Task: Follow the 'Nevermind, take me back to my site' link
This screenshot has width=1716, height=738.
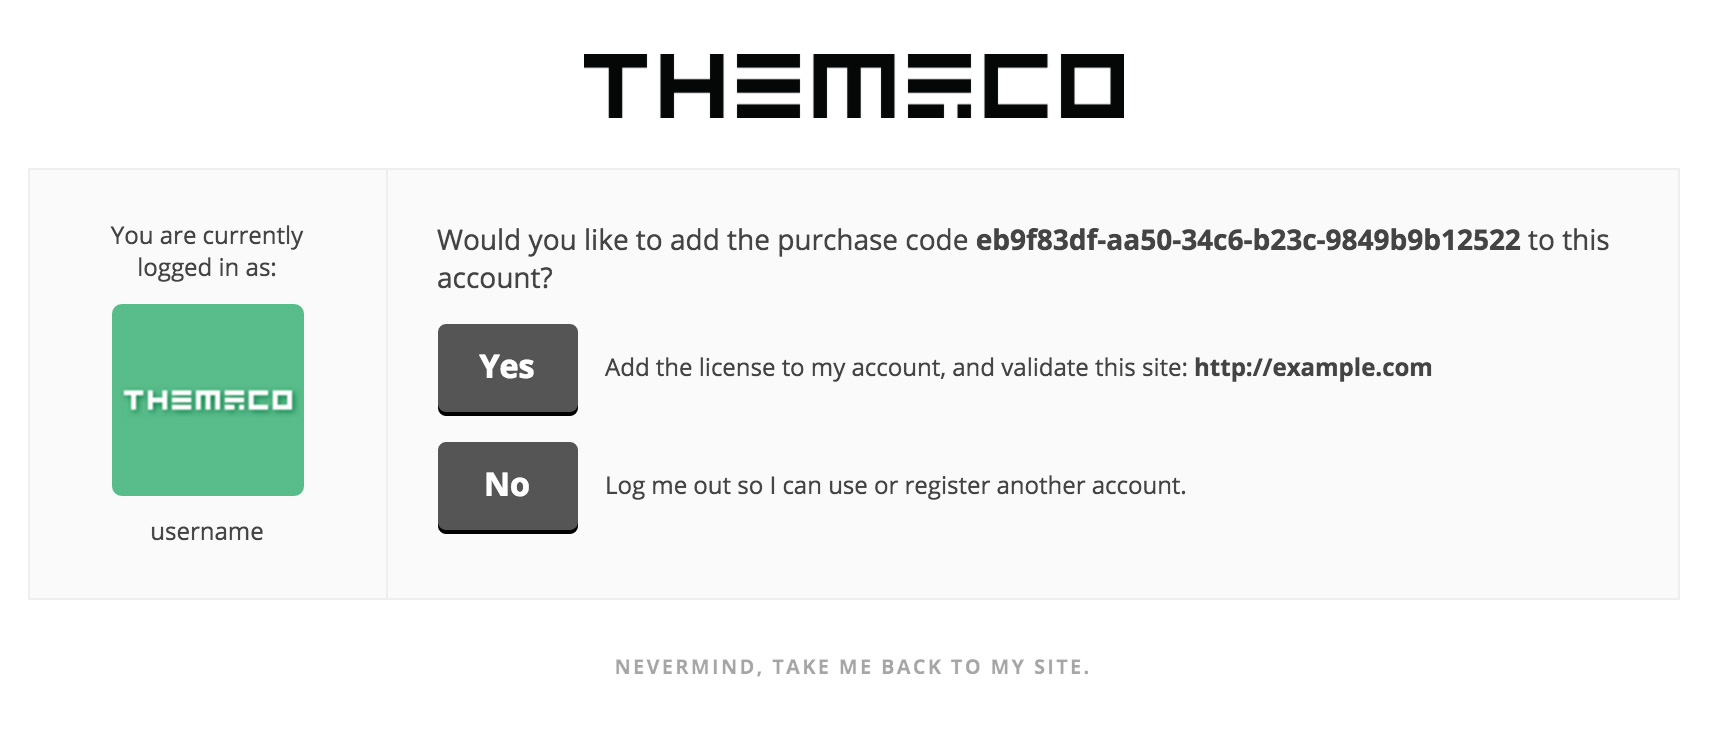Action: click(x=852, y=667)
